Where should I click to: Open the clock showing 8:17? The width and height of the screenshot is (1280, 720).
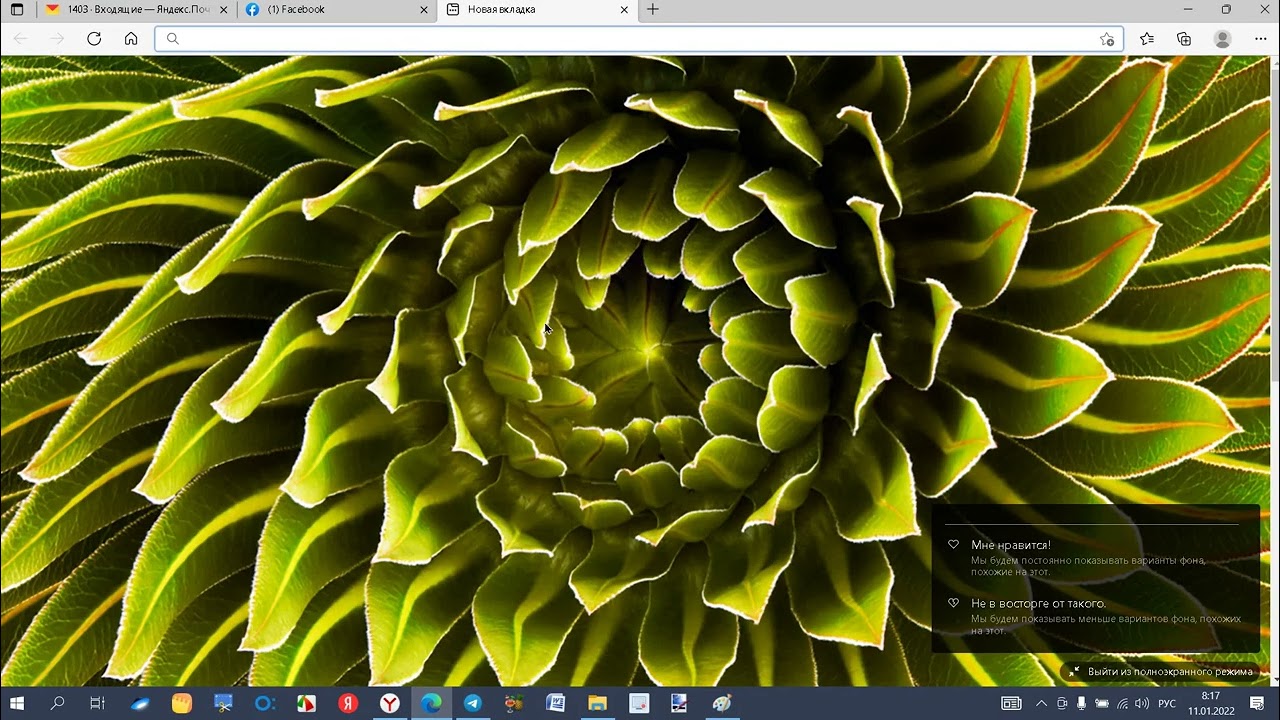(x=1211, y=704)
